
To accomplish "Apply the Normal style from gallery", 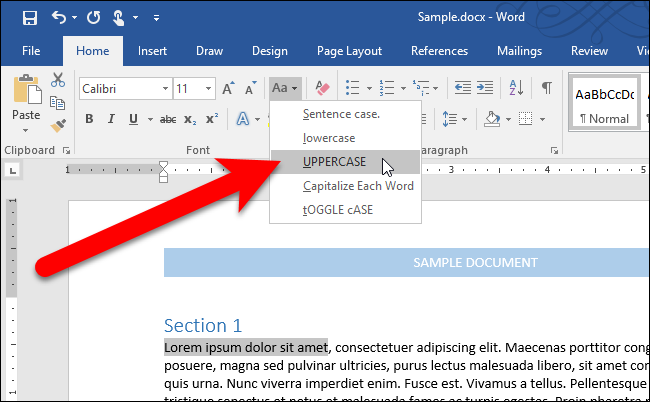I will (x=602, y=104).
